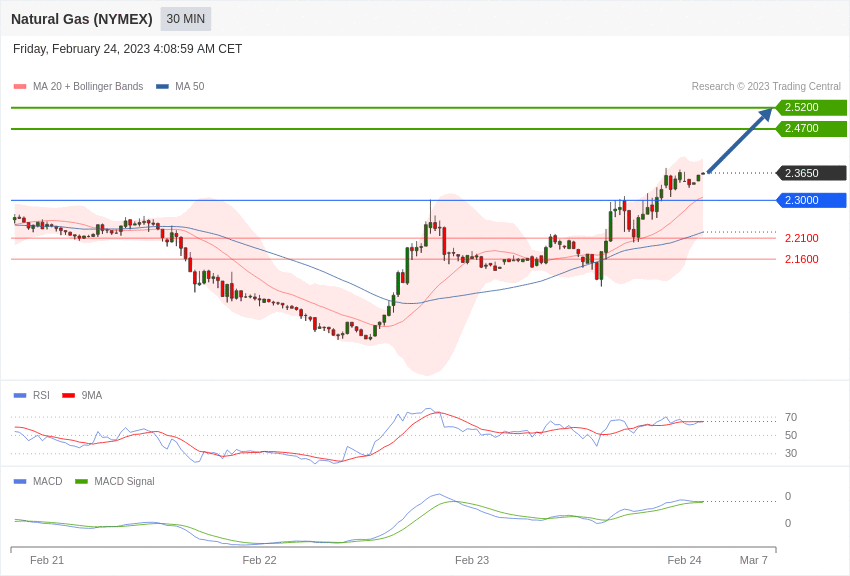850x576 pixels.
Task: Toggle the 9MA red legend marker
Action: click(x=69, y=396)
